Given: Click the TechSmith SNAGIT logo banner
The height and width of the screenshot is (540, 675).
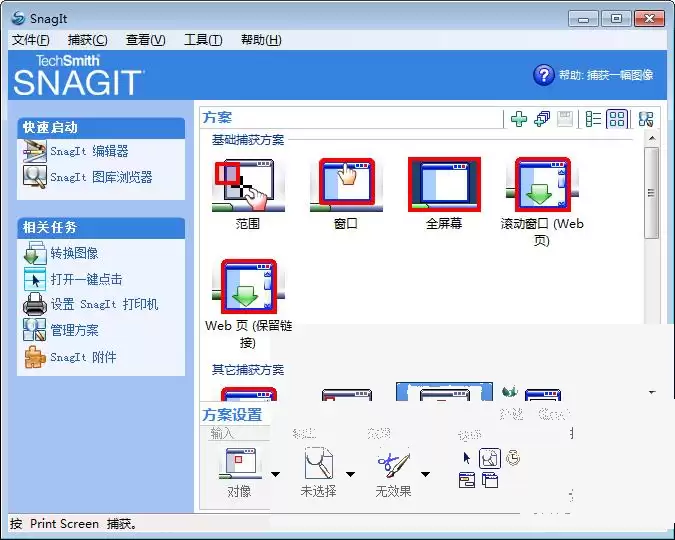Looking at the screenshot, I should coord(77,75).
